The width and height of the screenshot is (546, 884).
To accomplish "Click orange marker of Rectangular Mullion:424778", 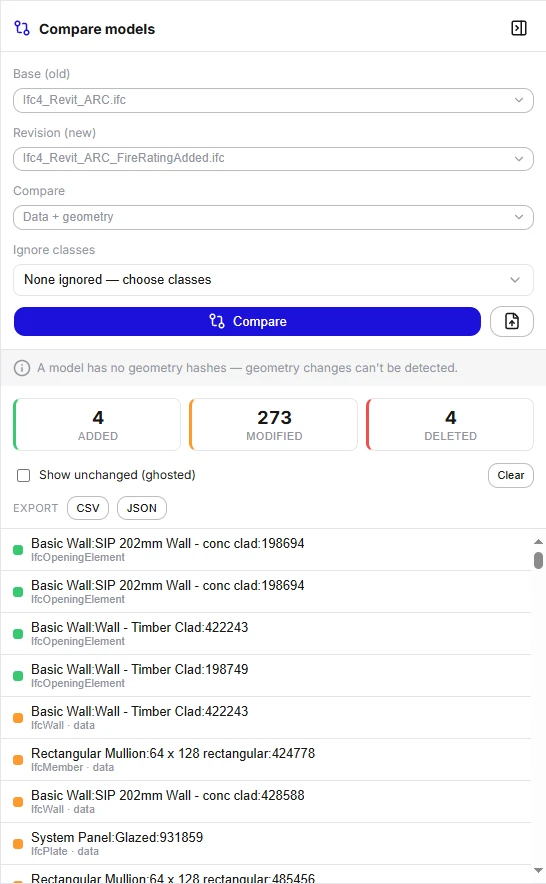I will coord(18,759).
